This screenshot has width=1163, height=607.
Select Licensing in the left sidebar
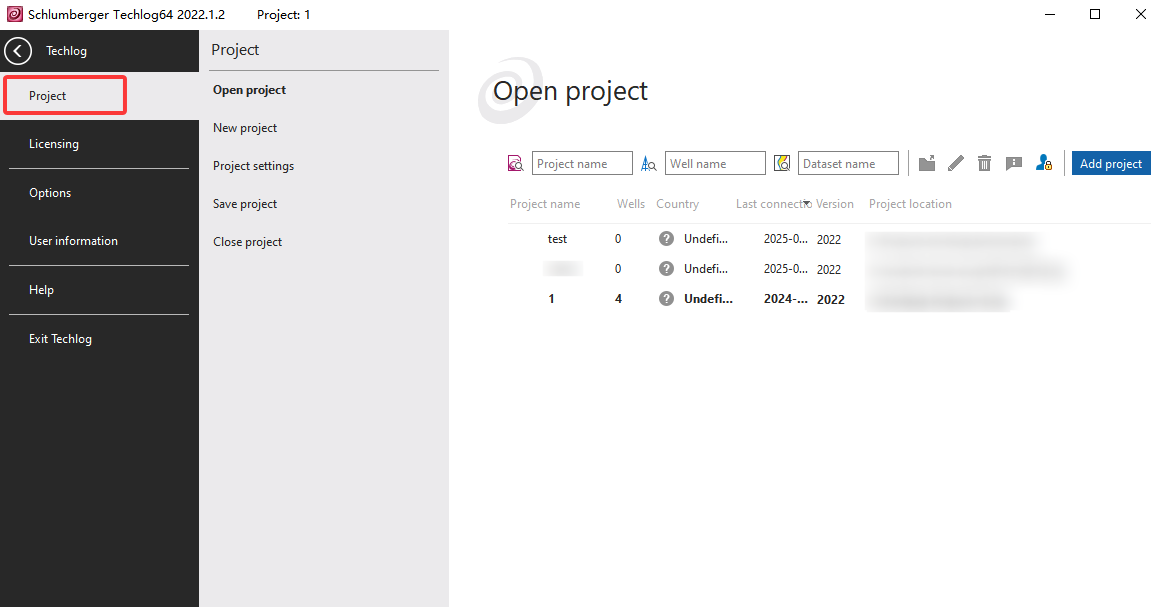(53, 144)
